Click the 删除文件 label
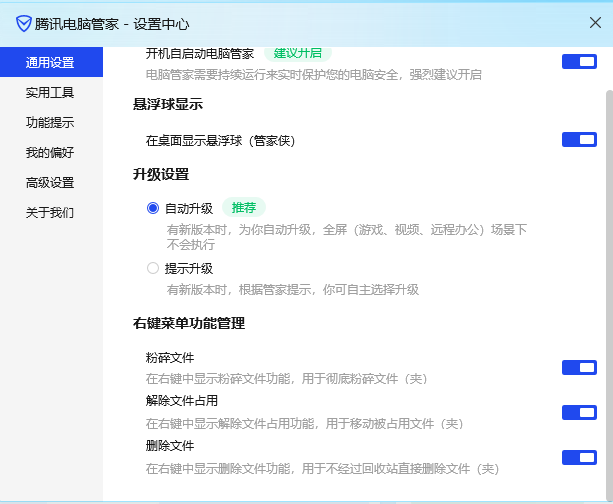Screen dimensions: 613x504 point(170,446)
